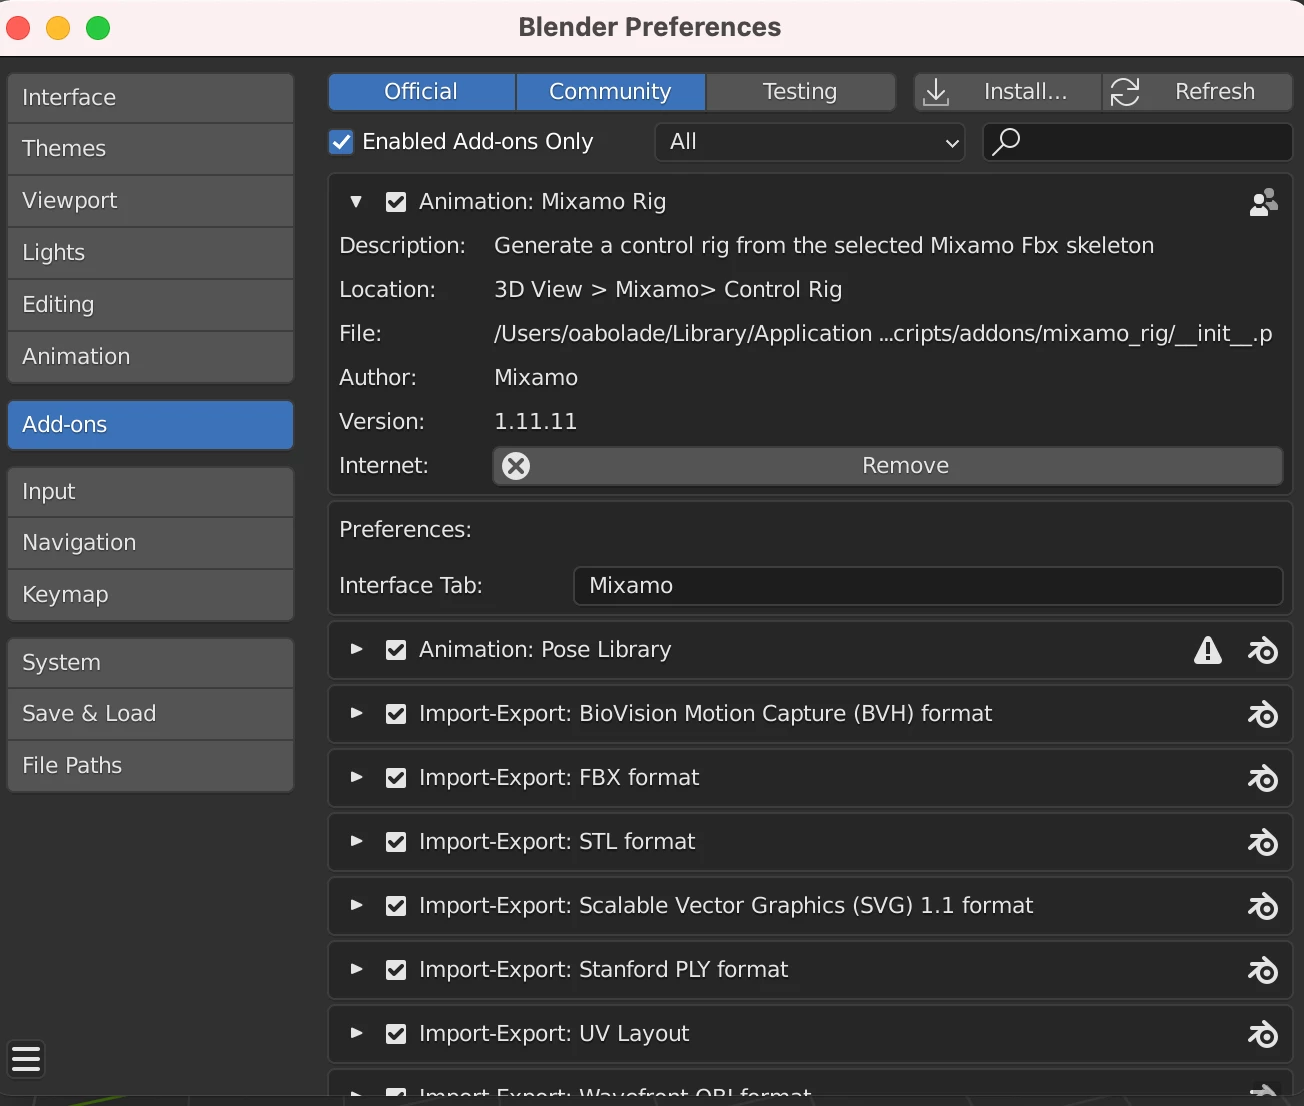The image size is (1304, 1106).
Task: Open Input preferences section
Action: pos(151,492)
